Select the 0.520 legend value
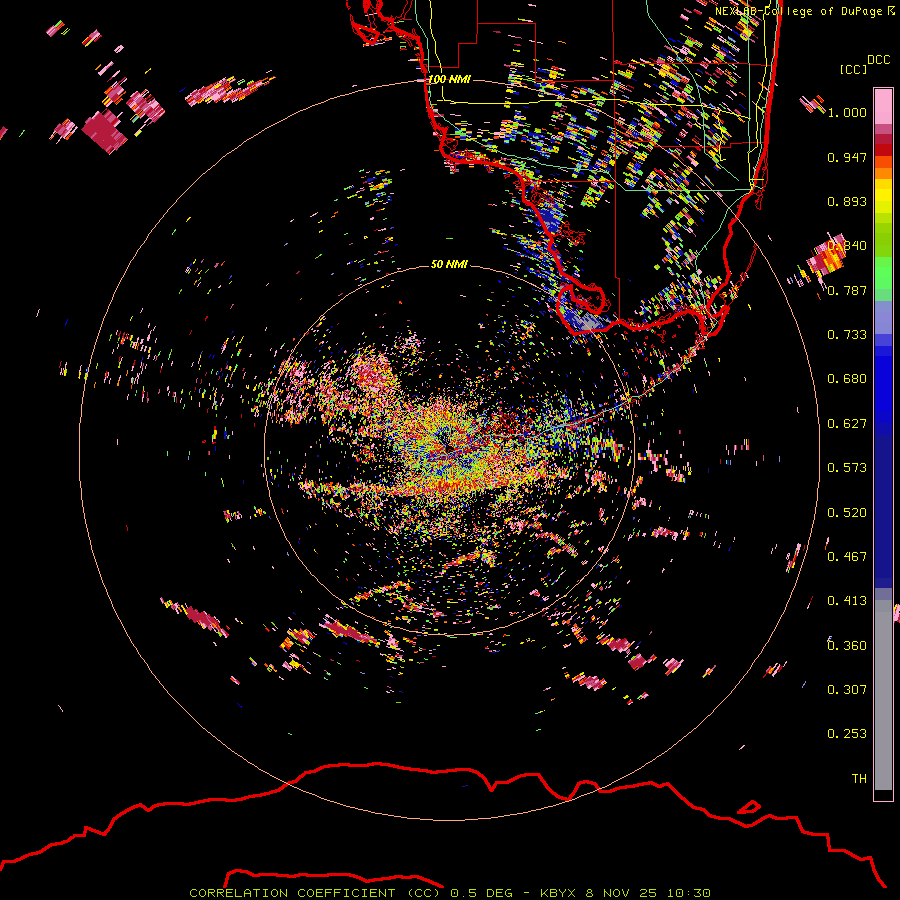The width and height of the screenshot is (900, 900). click(847, 513)
